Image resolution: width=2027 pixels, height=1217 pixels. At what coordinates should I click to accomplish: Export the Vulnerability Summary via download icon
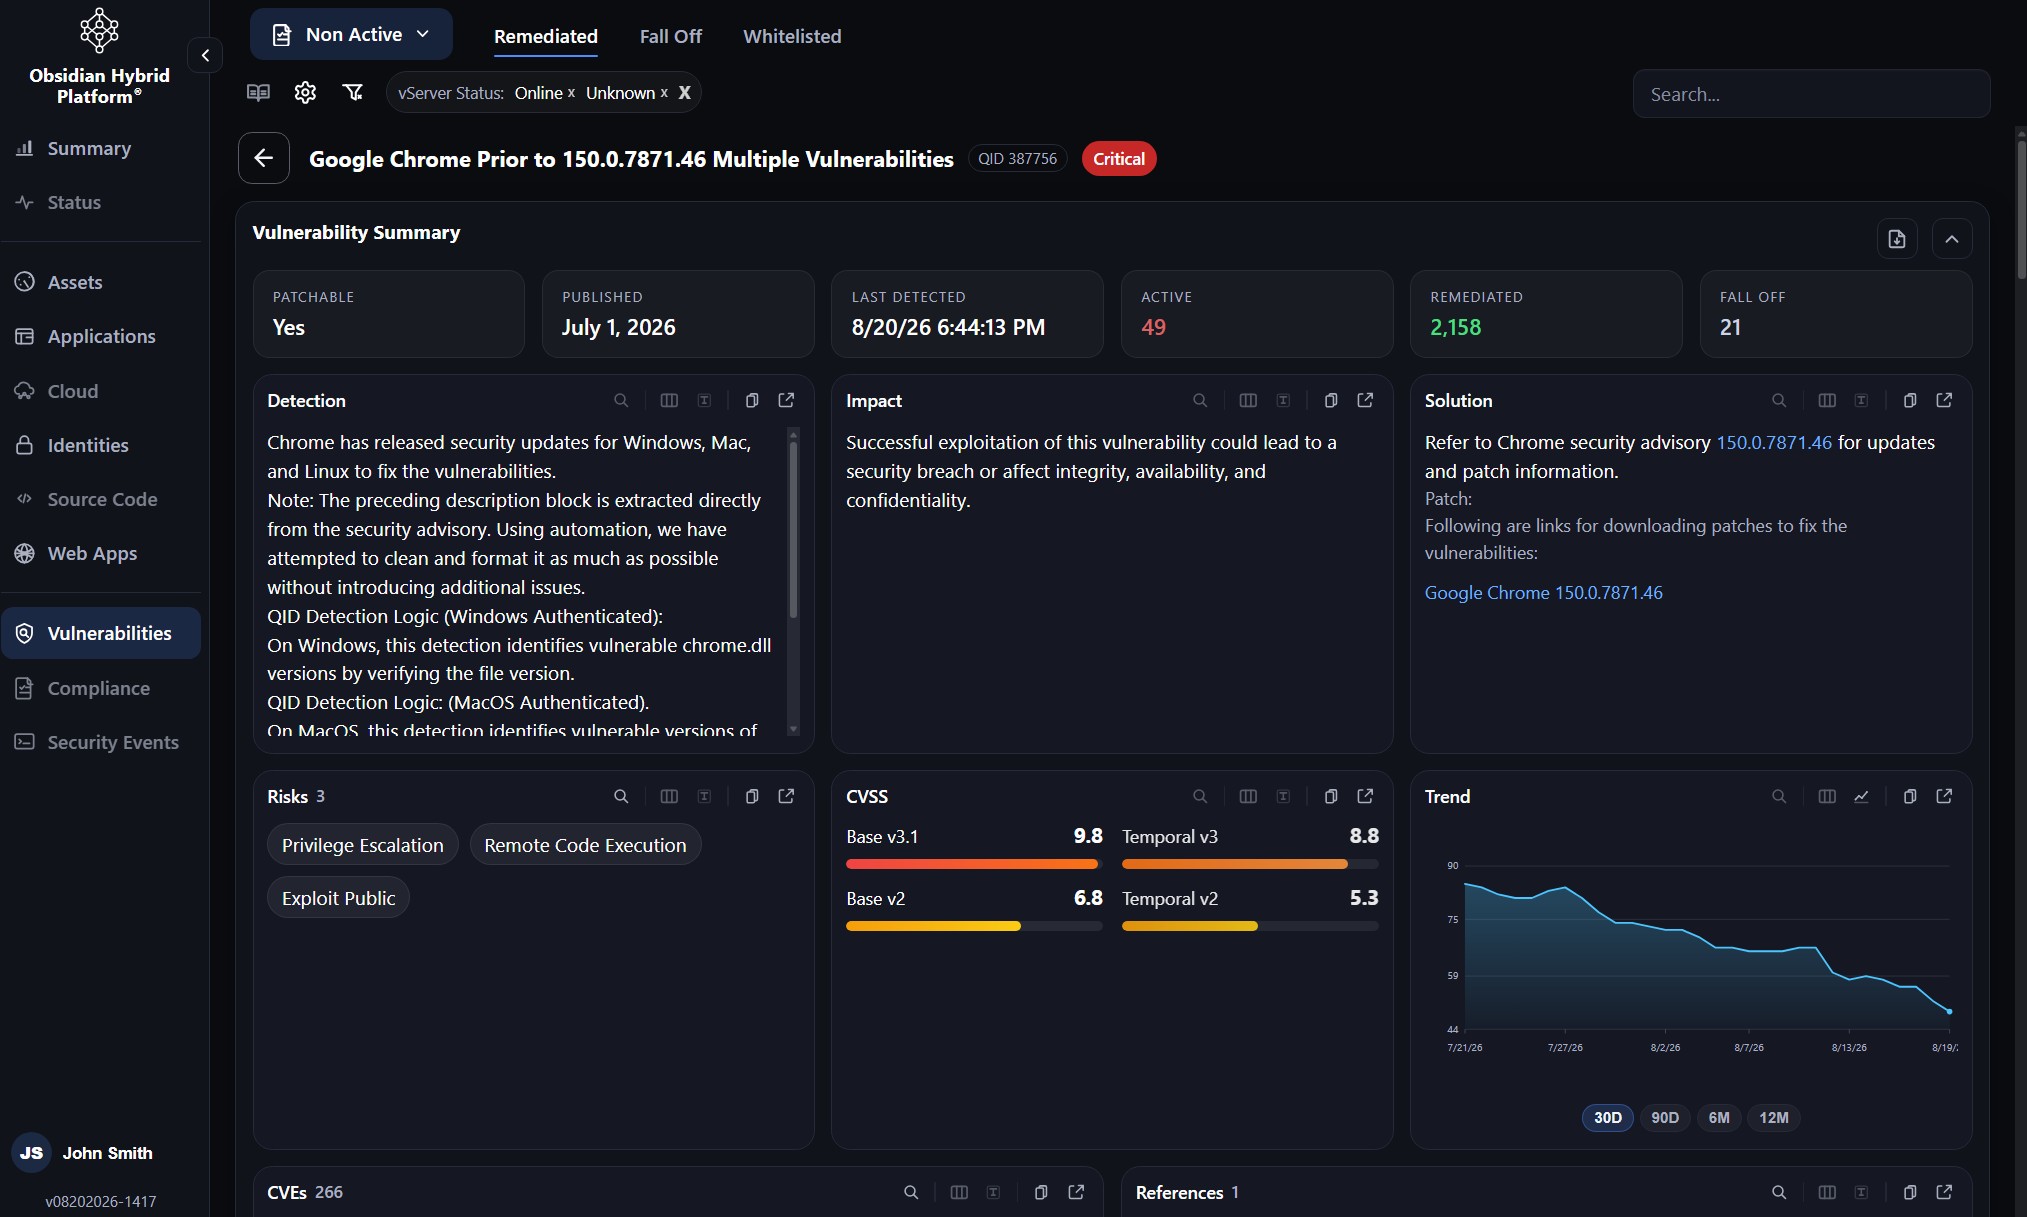(1897, 239)
